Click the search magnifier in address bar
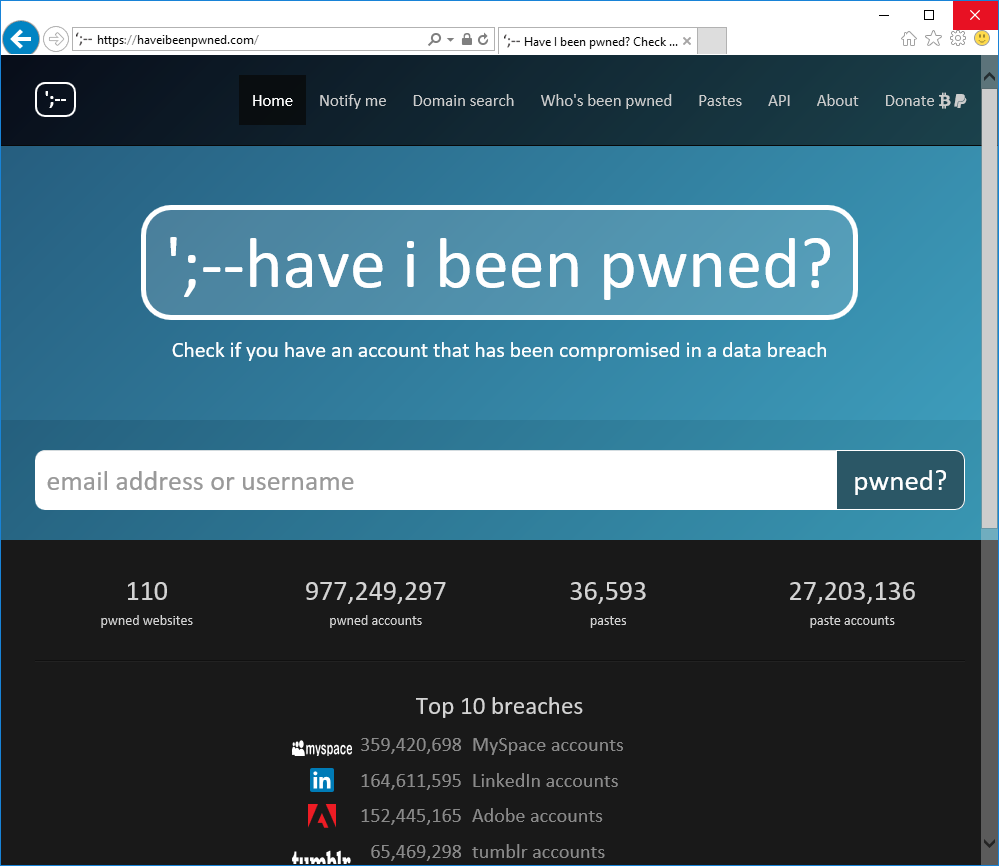The width and height of the screenshot is (999, 866). click(435, 40)
